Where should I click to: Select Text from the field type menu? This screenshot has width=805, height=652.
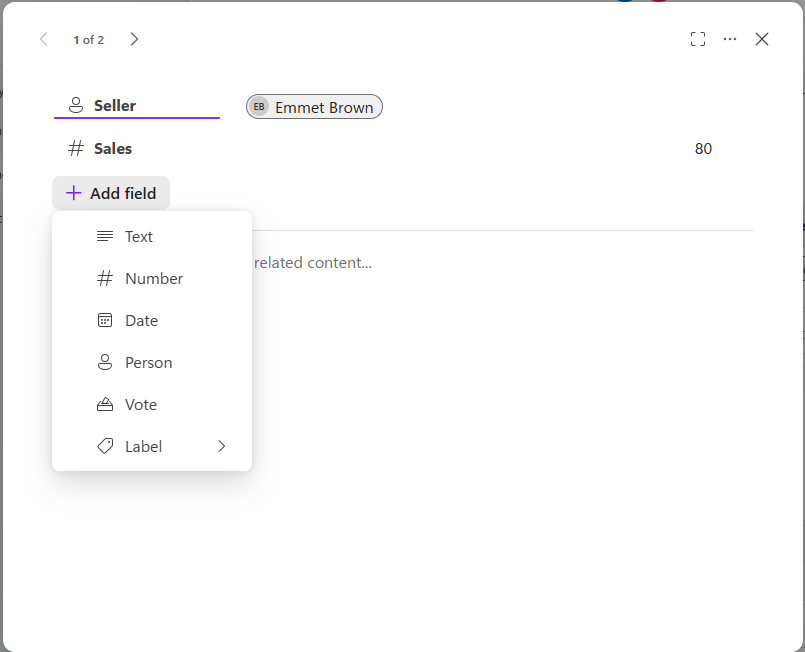[x=139, y=237]
